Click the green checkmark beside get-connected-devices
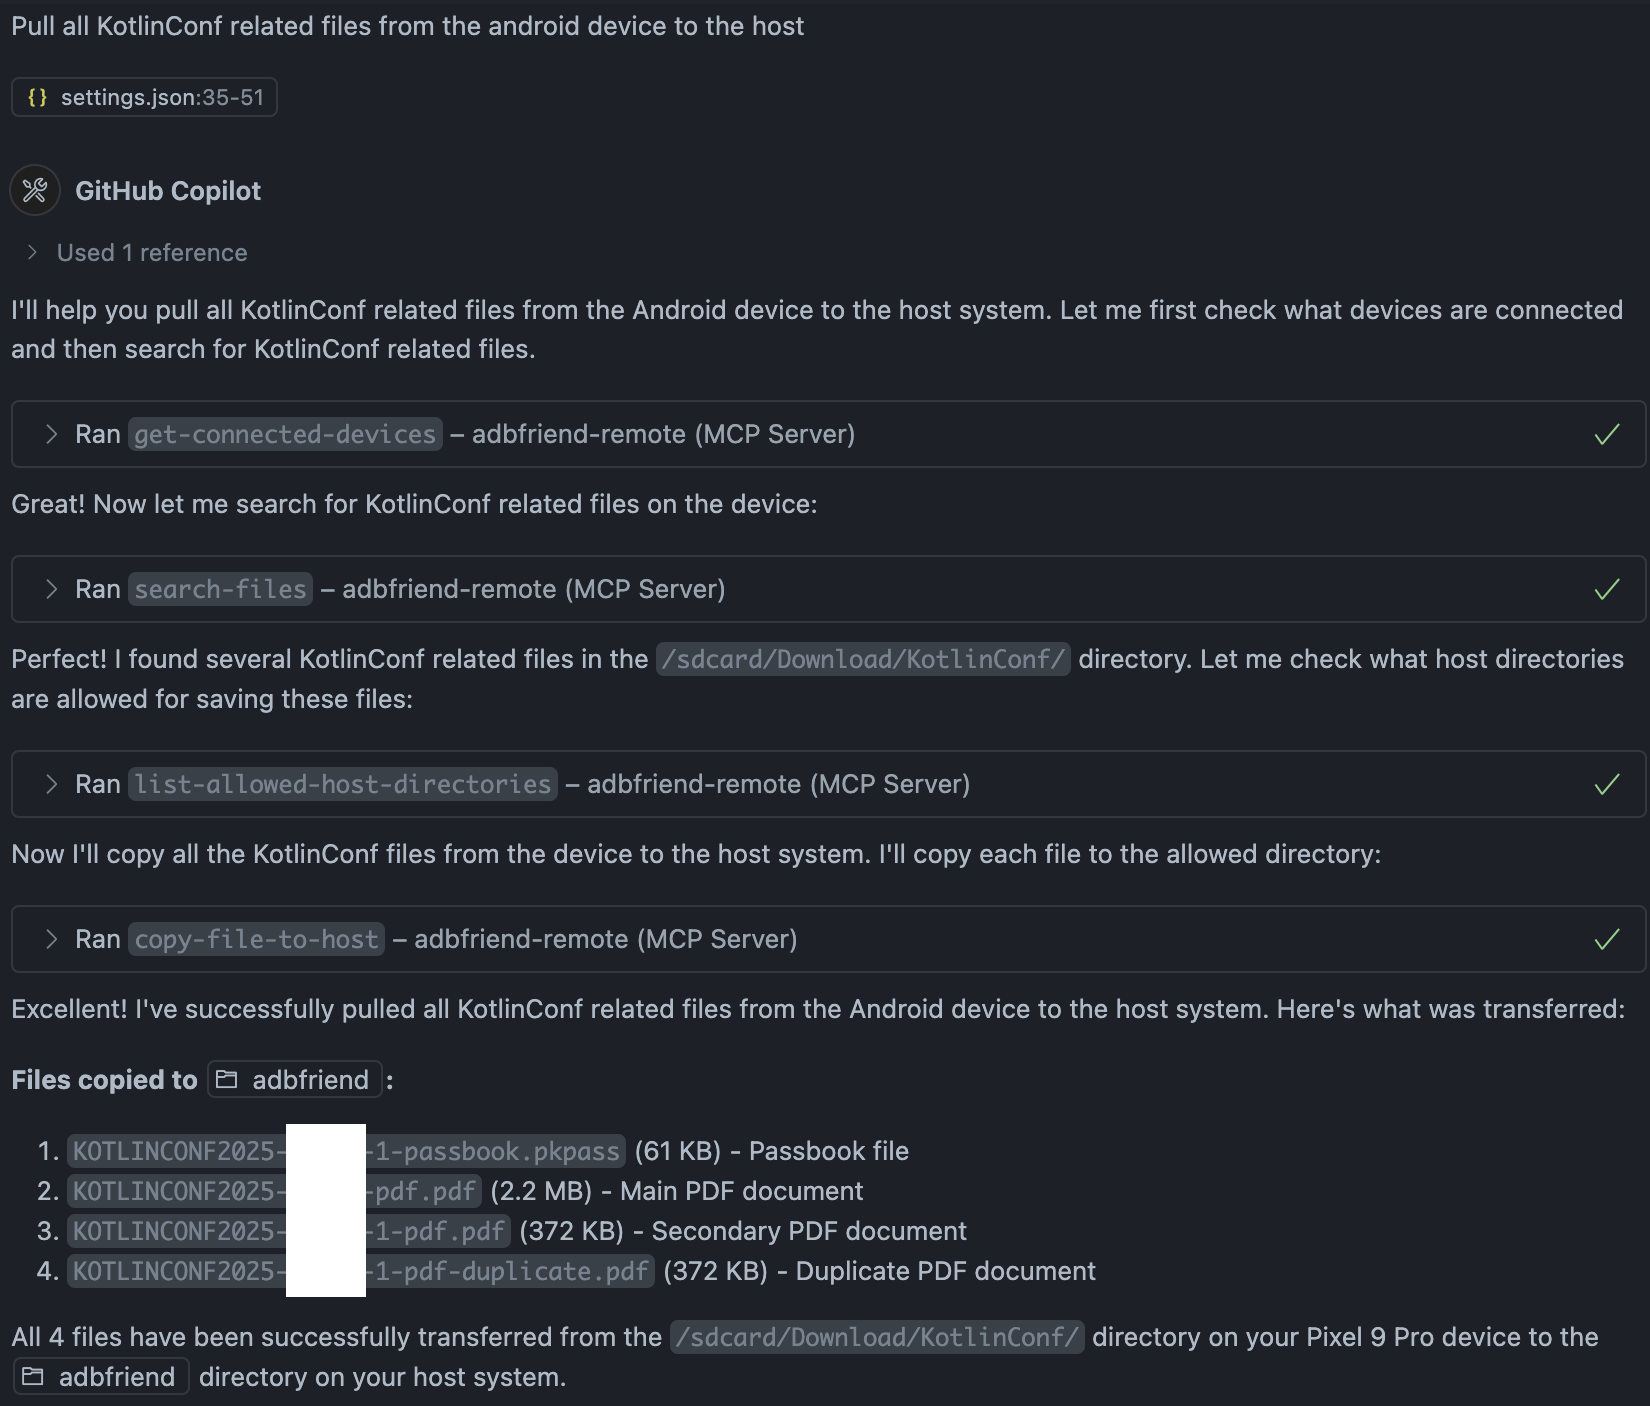This screenshot has width=1650, height=1406. pyautogui.click(x=1607, y=434)
